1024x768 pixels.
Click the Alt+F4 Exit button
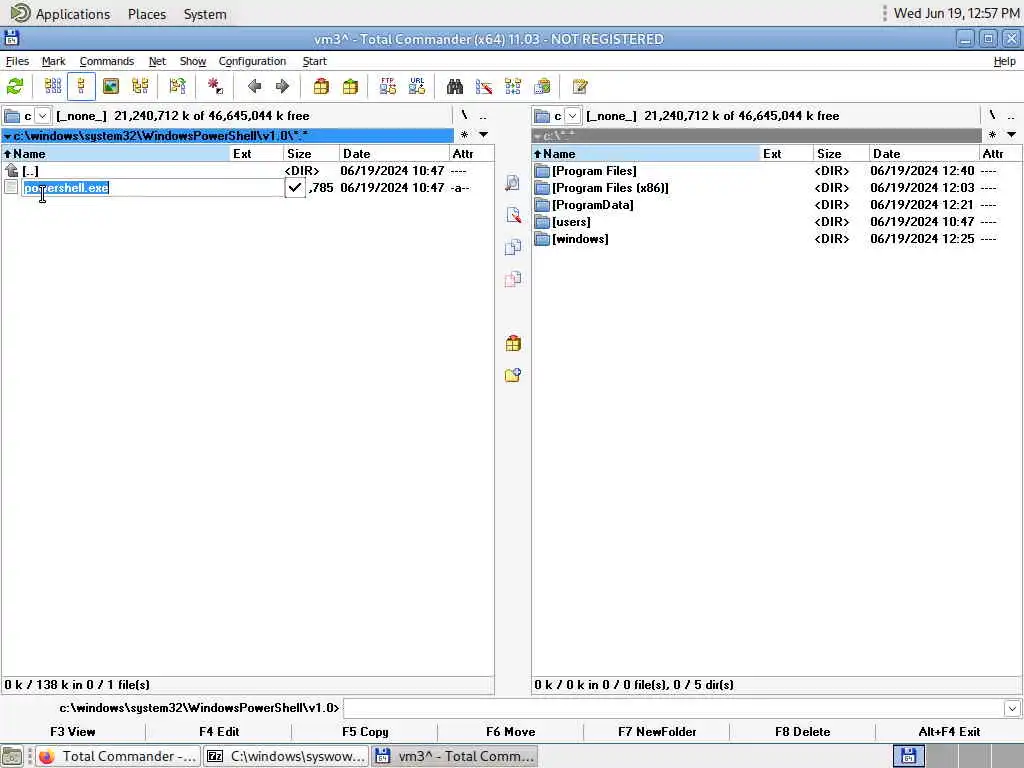point(949,731)
